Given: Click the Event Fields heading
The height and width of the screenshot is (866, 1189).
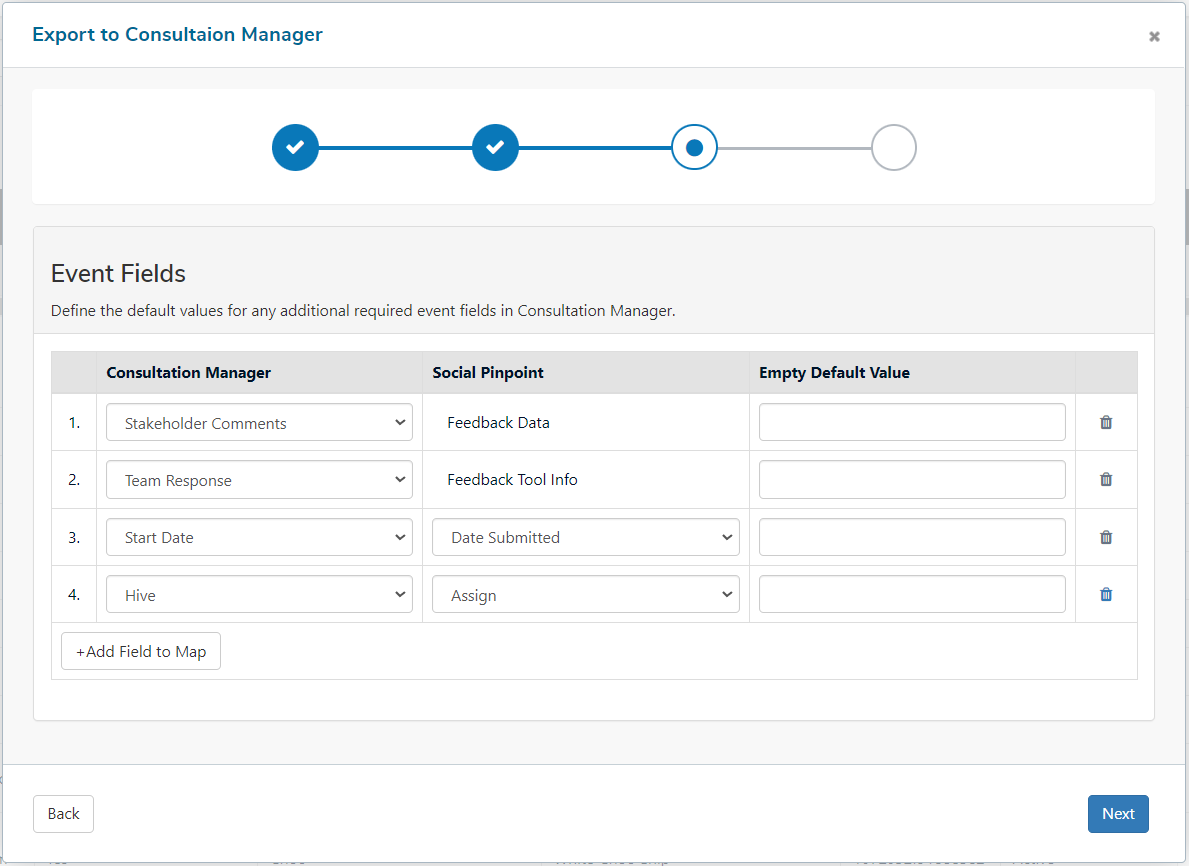Looking at the screenshot, I should pyautogui.click(x=118, y=273).
